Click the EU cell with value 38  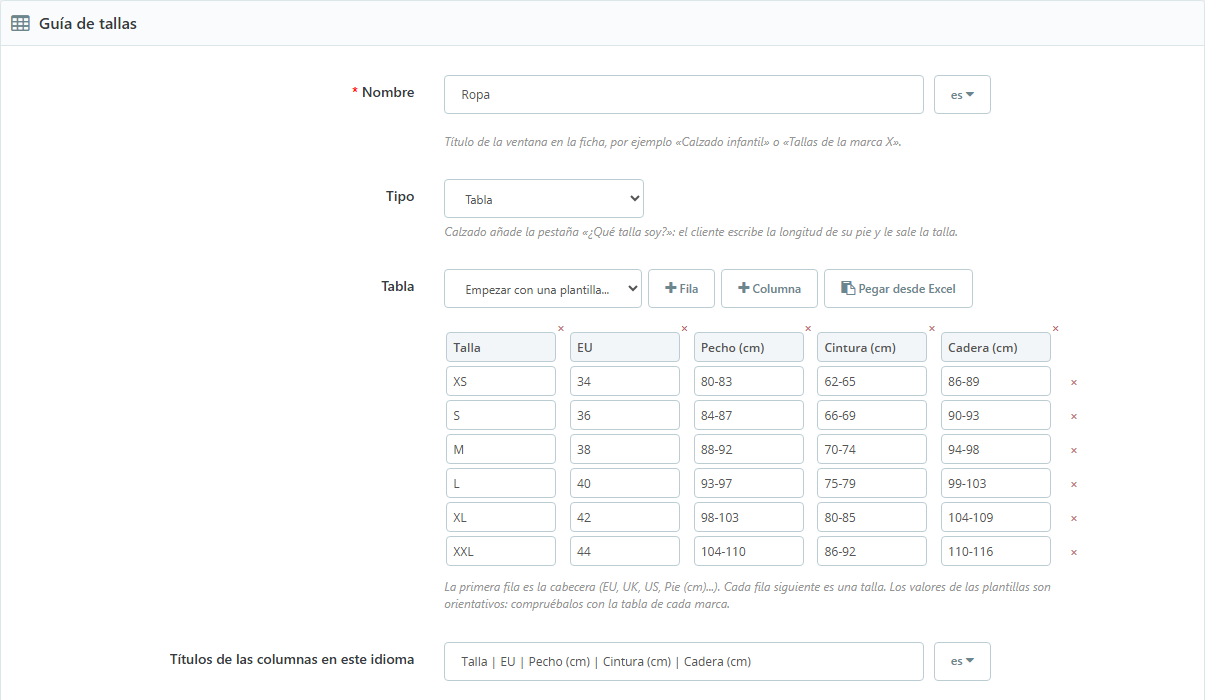625,449
